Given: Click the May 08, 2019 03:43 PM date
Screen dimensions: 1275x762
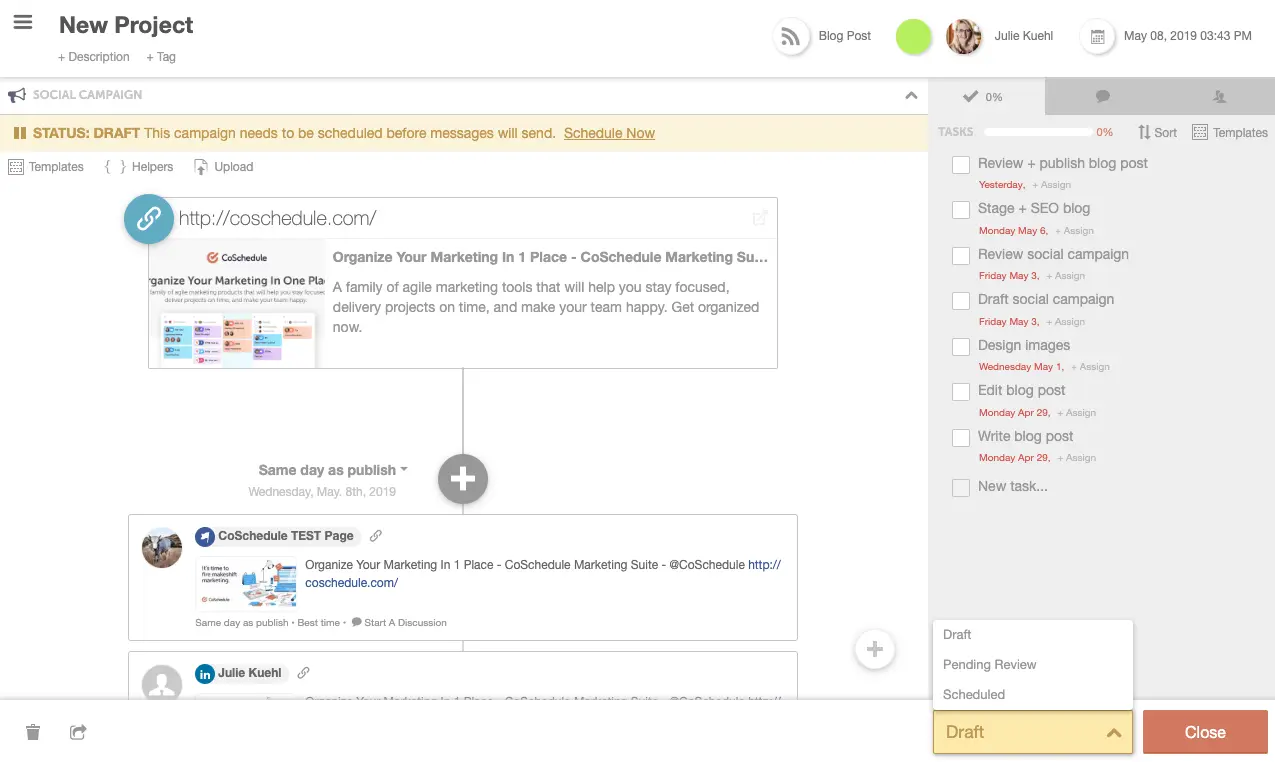Looking at the screenshot, I should click(x=1188, y=36).
